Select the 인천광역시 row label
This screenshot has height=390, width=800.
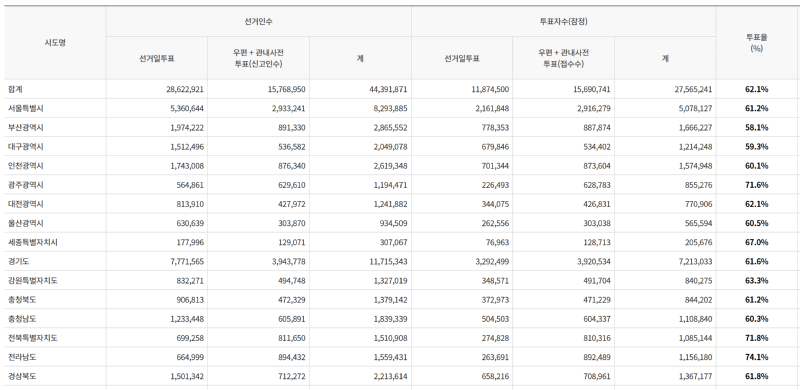[26, 166]
